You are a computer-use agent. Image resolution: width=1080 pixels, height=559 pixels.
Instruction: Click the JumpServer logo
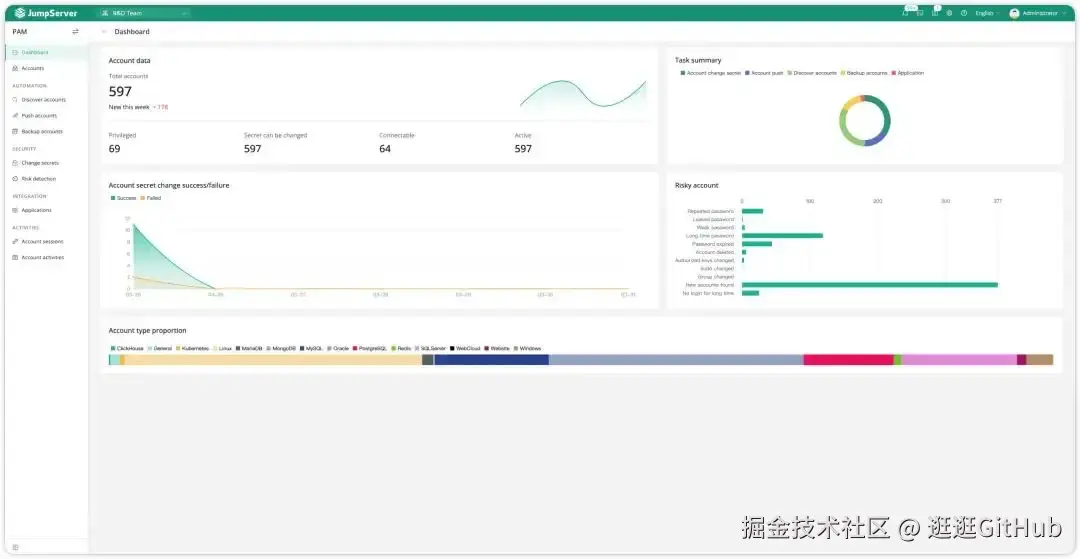(45, 13)
